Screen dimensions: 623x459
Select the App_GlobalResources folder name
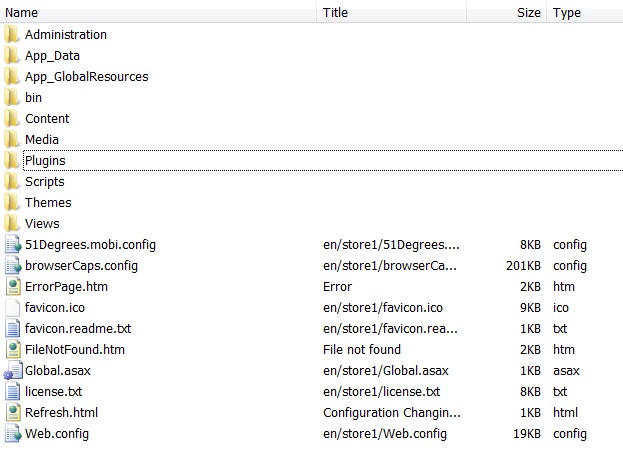87,77
